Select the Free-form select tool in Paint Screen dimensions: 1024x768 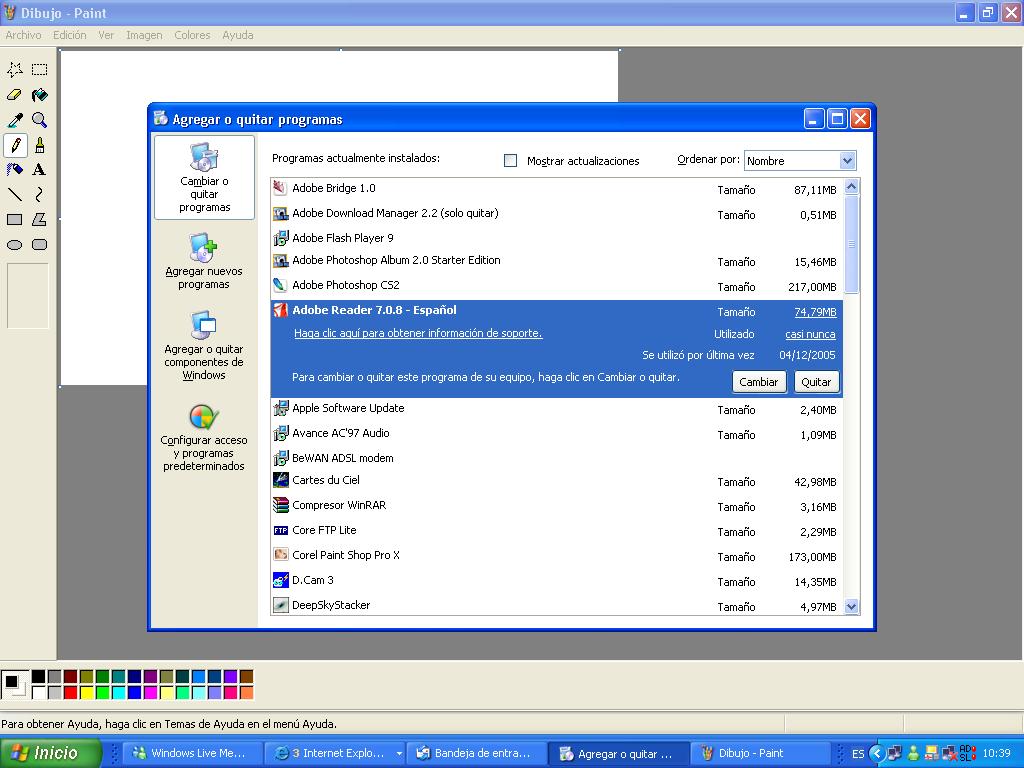tap(15, 69)
